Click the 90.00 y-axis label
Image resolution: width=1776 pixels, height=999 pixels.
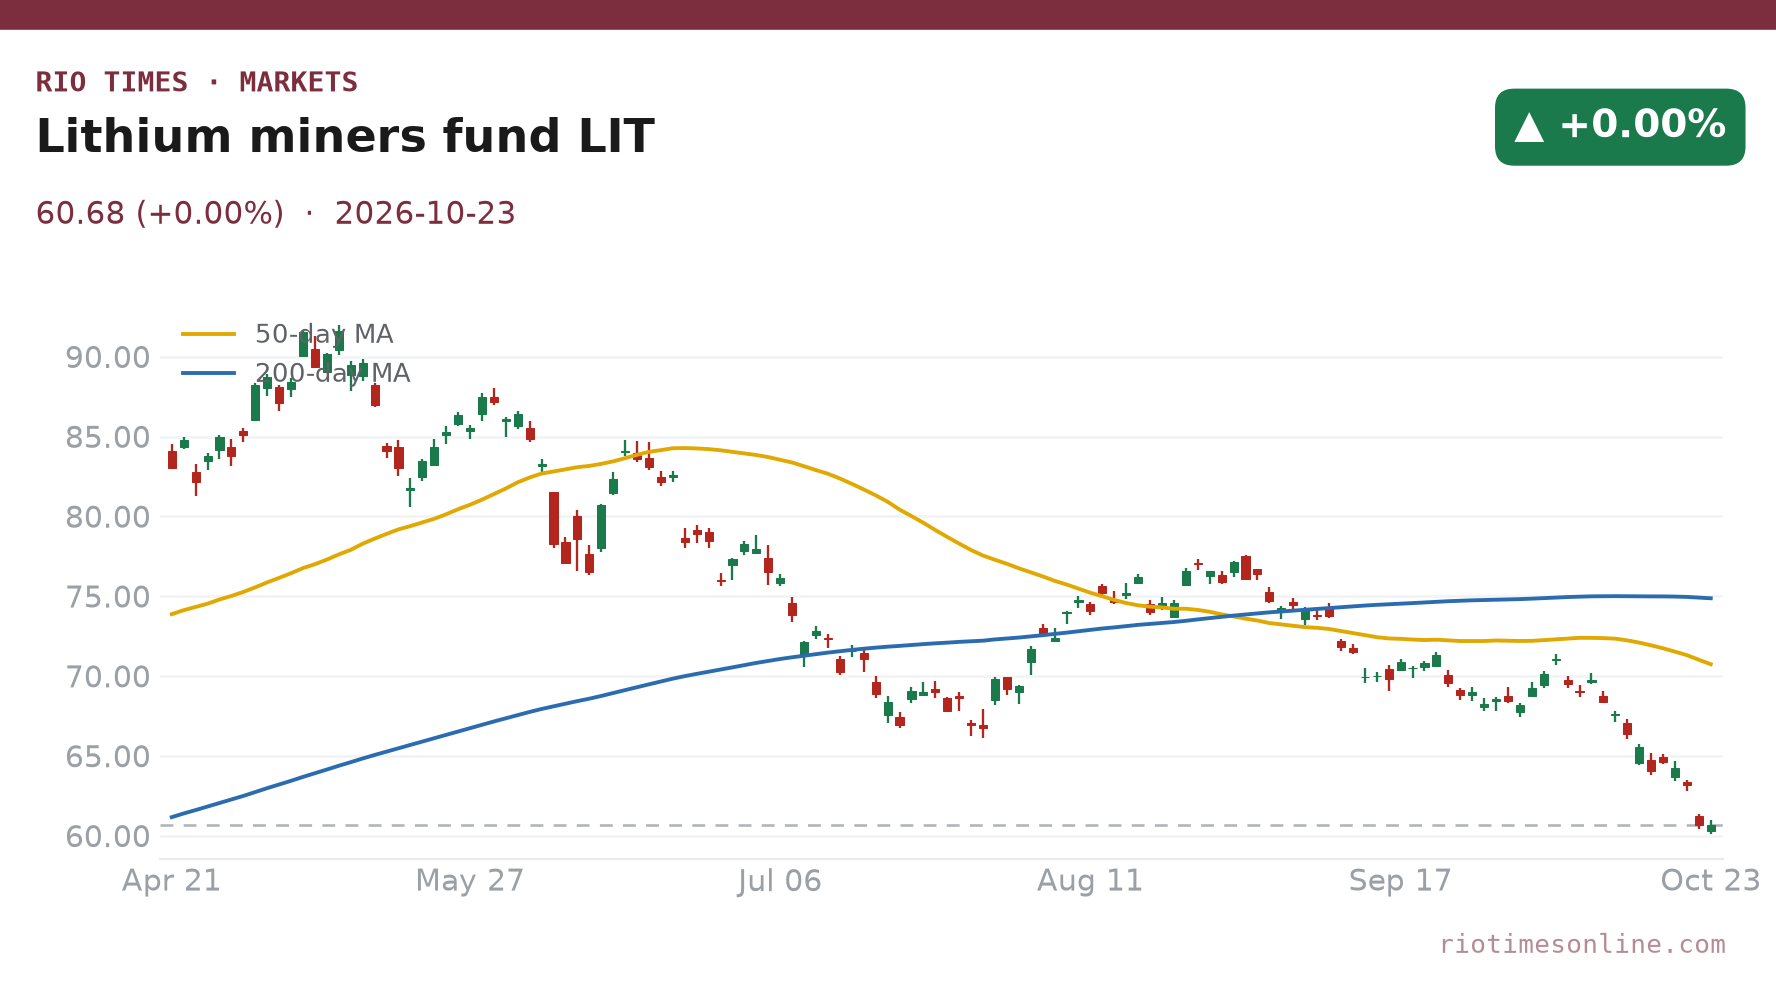[x=107, y=358]
